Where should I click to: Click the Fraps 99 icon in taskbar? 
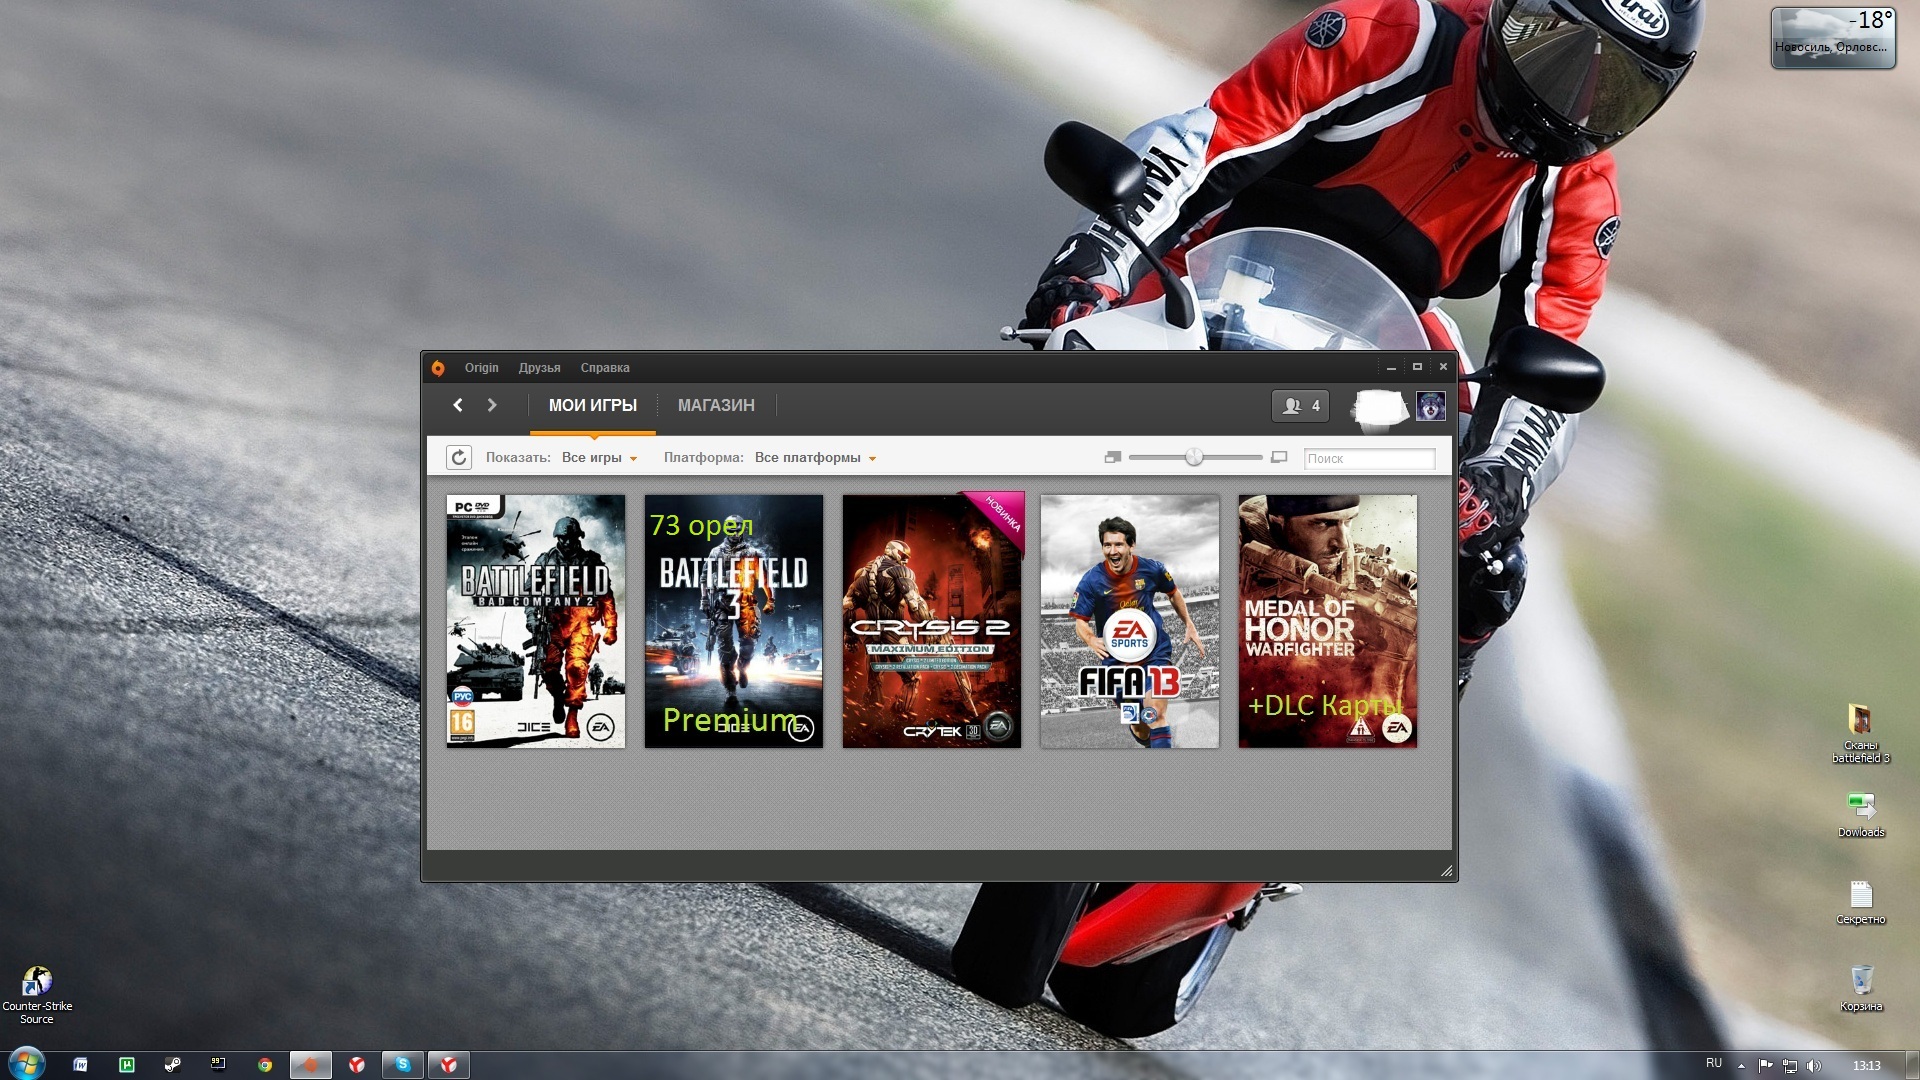(x=218, y=1065)
